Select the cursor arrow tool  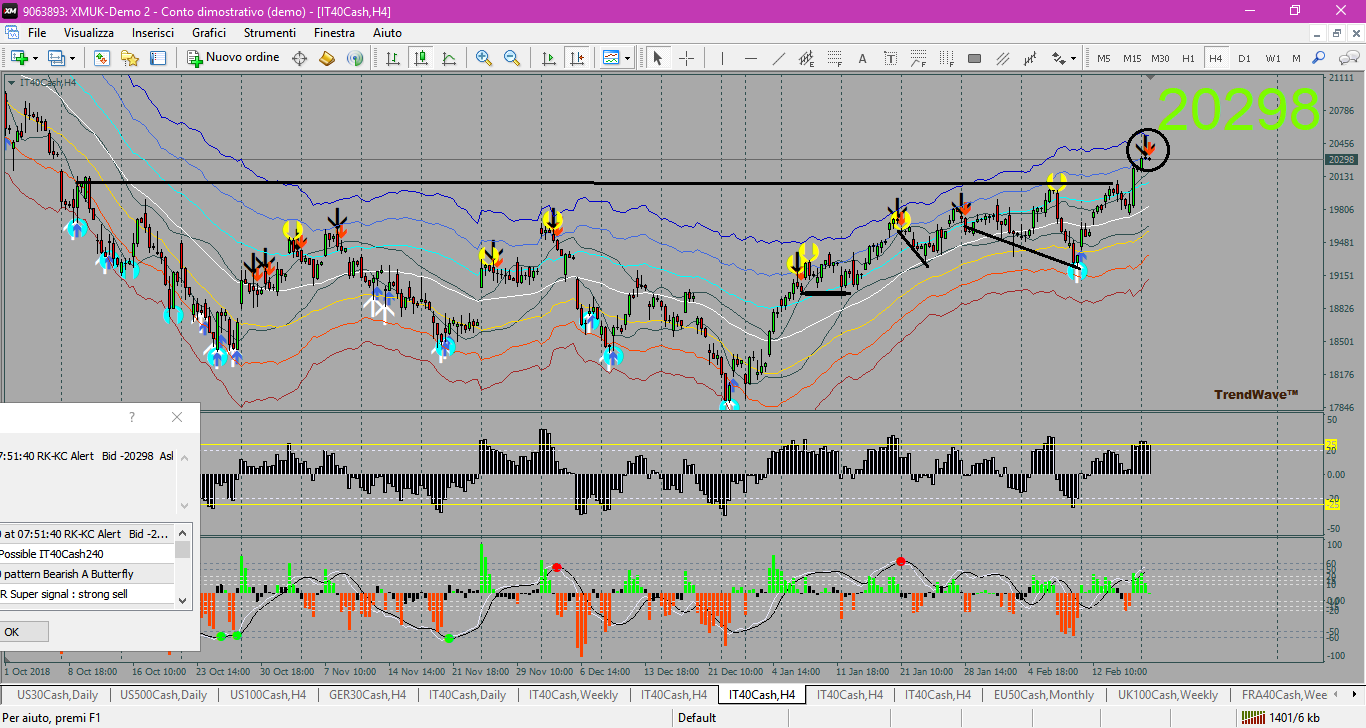point(658,58)
